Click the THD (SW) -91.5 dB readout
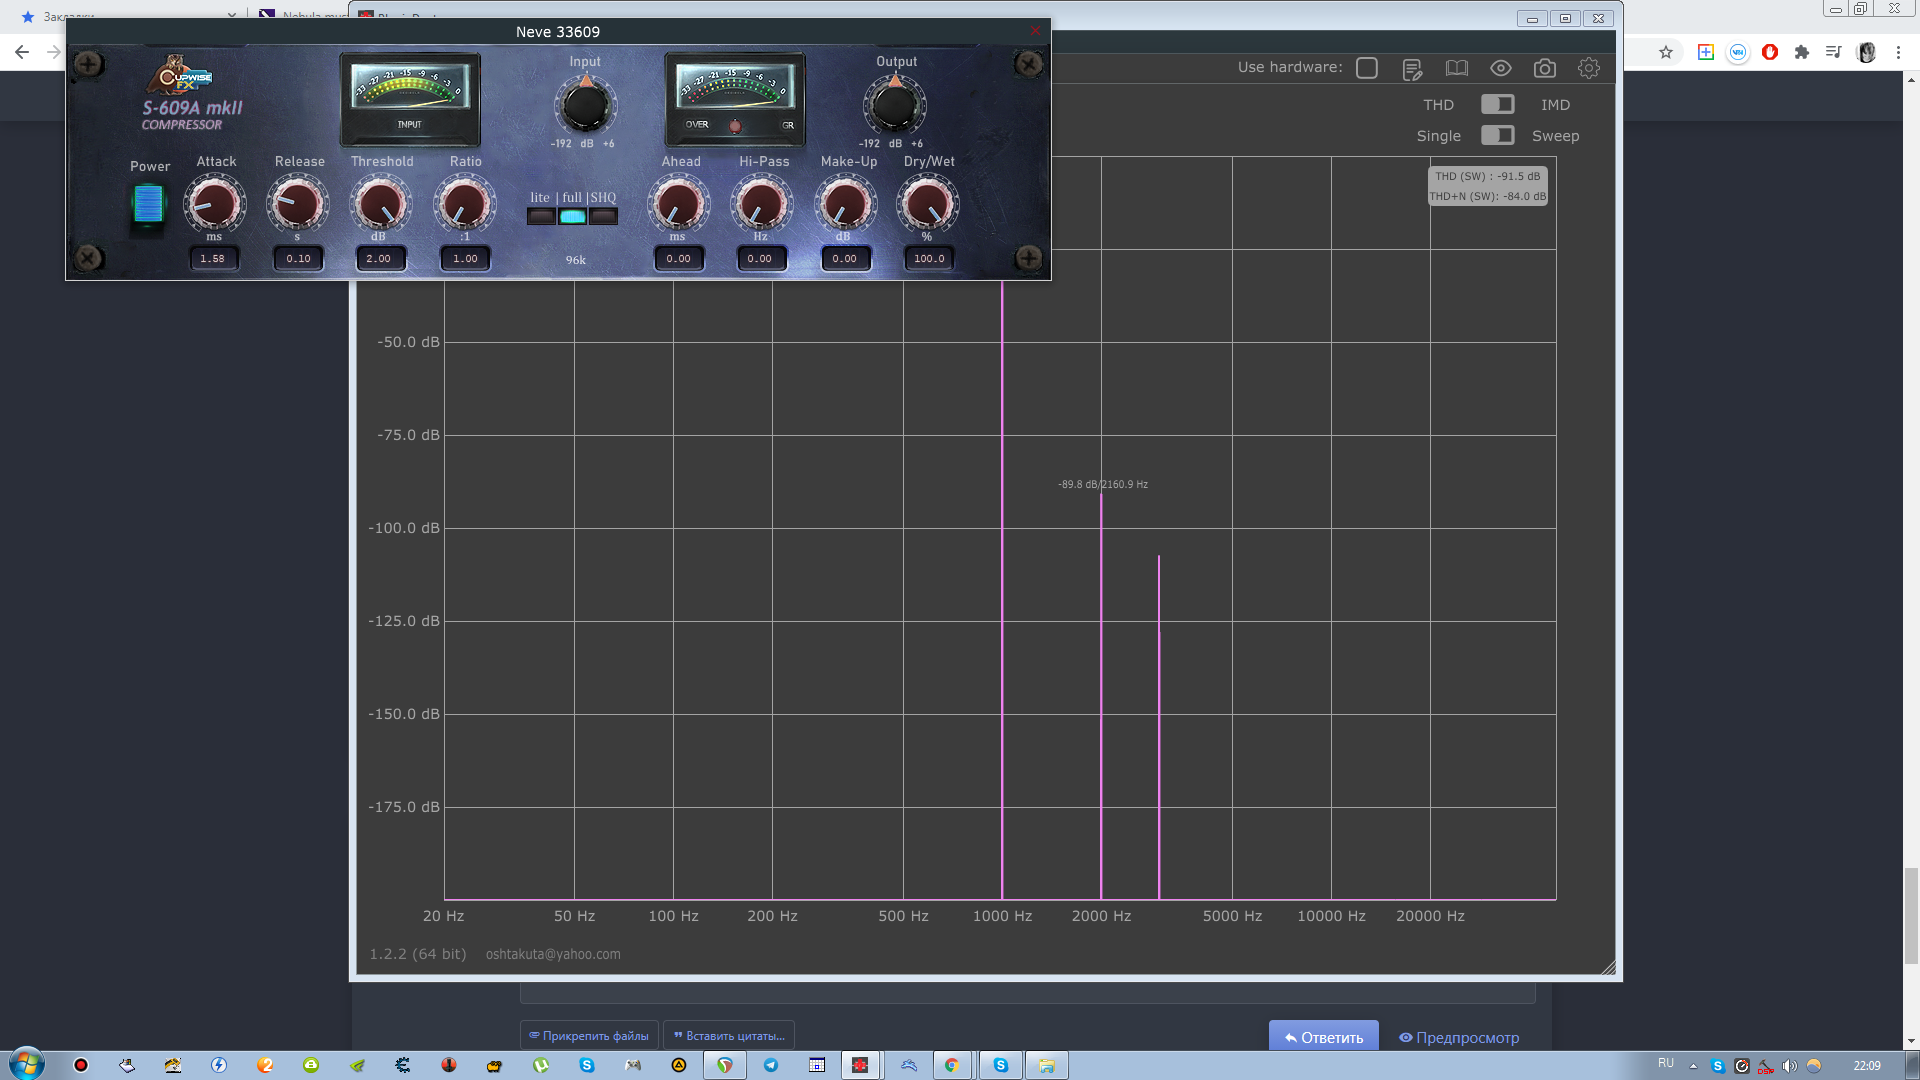The image size is (1920, 1080). (x=1488, y=176)
